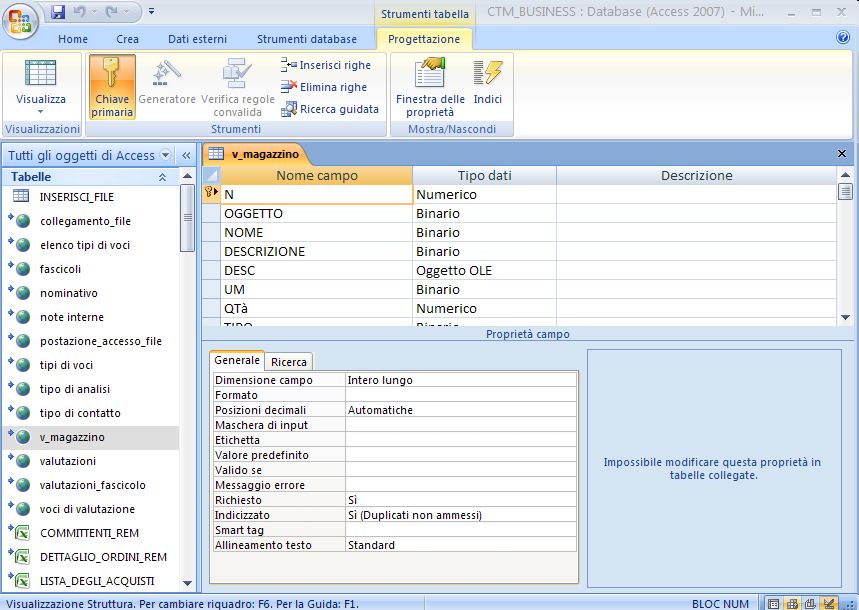Click the N field name cell
This screenshot has height=610, width=859.
pos(317,195)
